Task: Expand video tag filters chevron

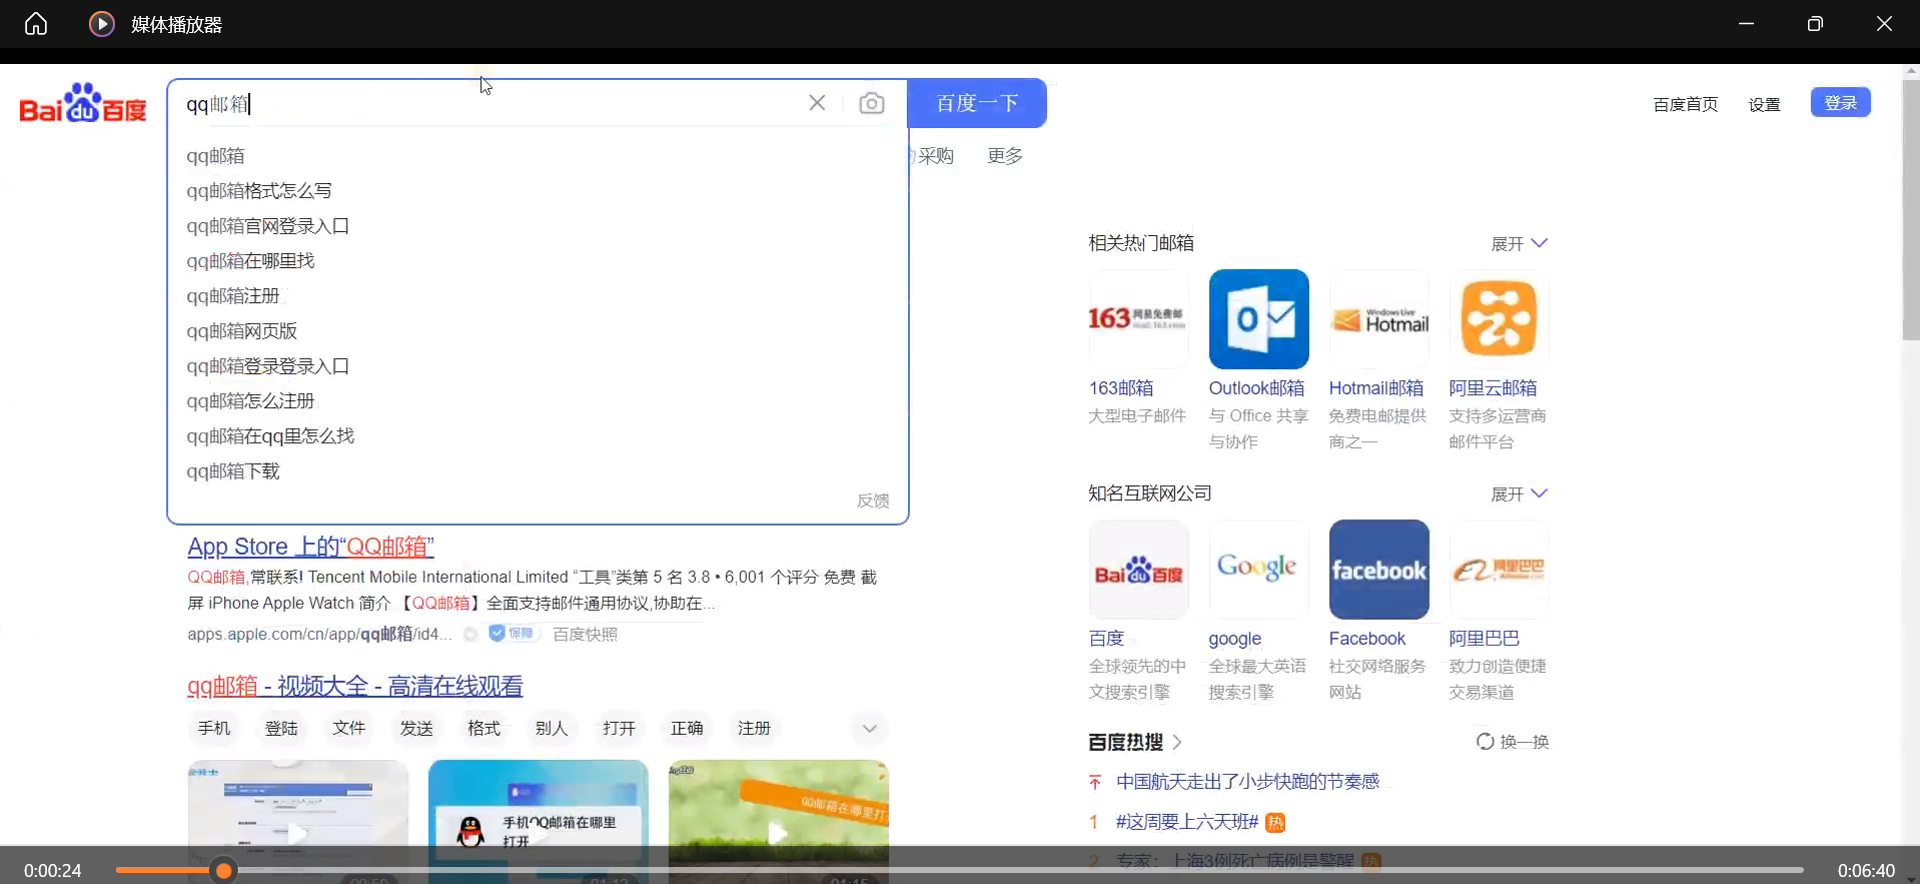Action: pyautogui.click(x=870, y=729)
